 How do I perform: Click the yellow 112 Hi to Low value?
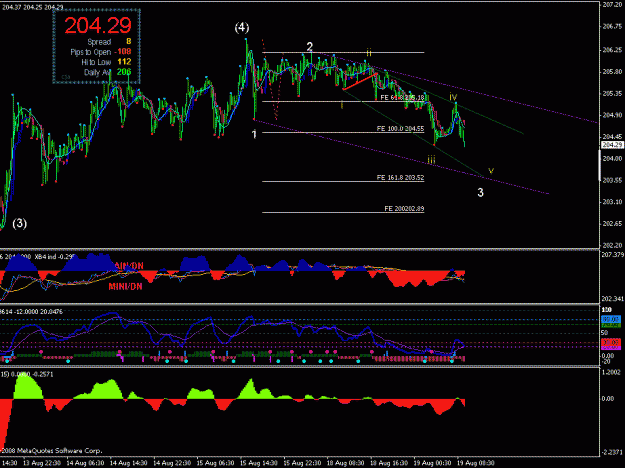tap(124, 62)
